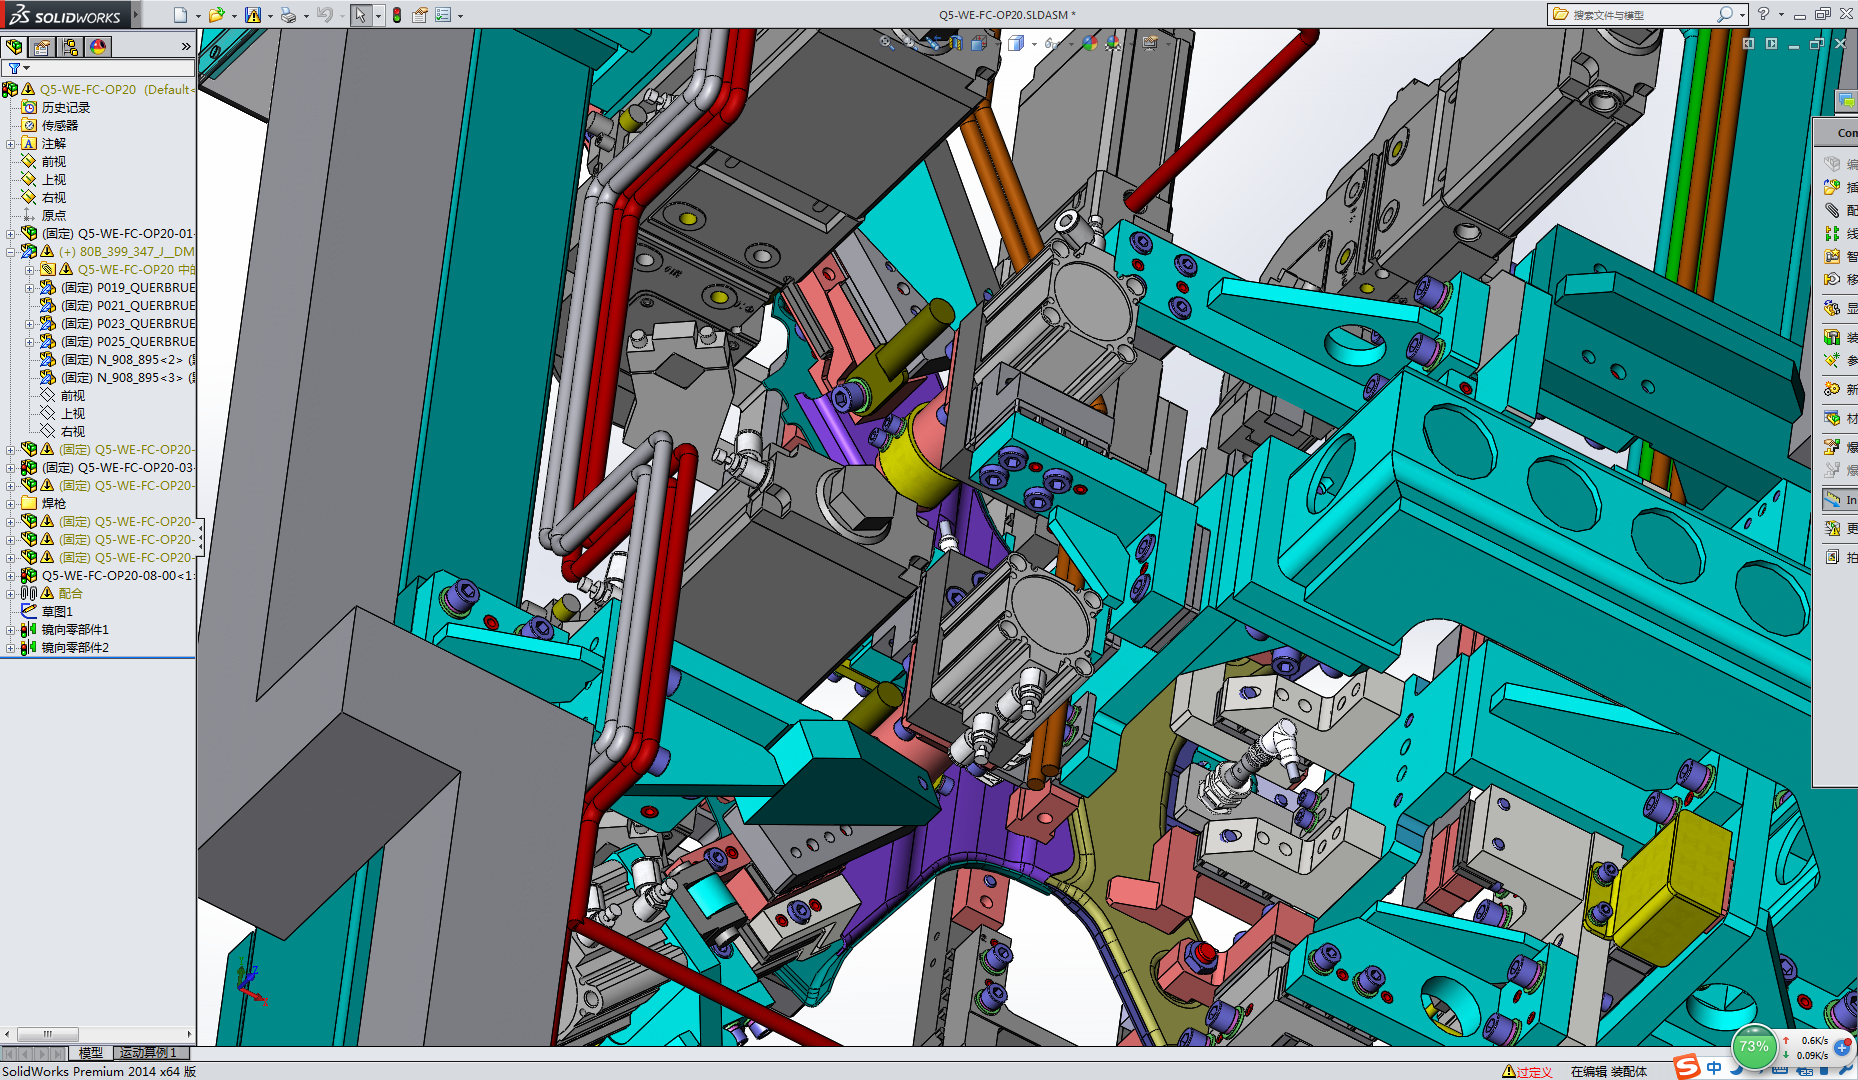Switch to the DisplayManager color ball tab
Screen dimensions: 1858x1080
98,47
